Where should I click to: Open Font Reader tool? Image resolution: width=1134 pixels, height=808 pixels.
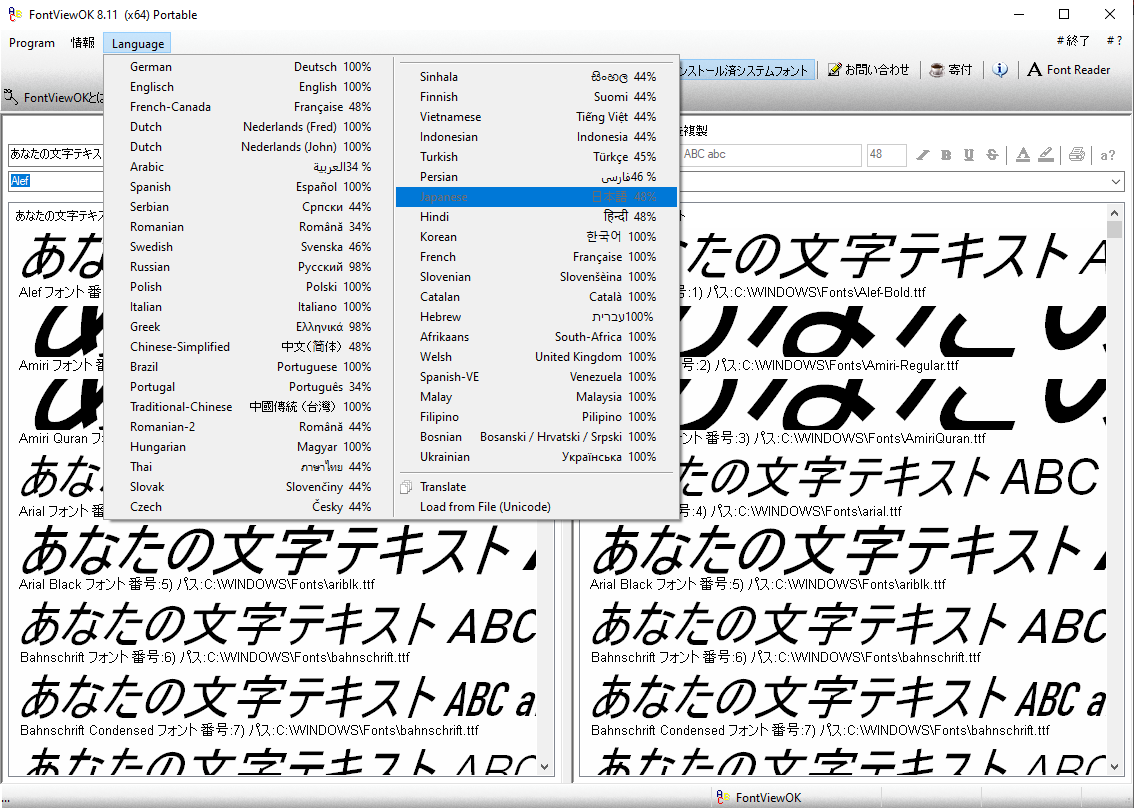[x=1068, y=69]
